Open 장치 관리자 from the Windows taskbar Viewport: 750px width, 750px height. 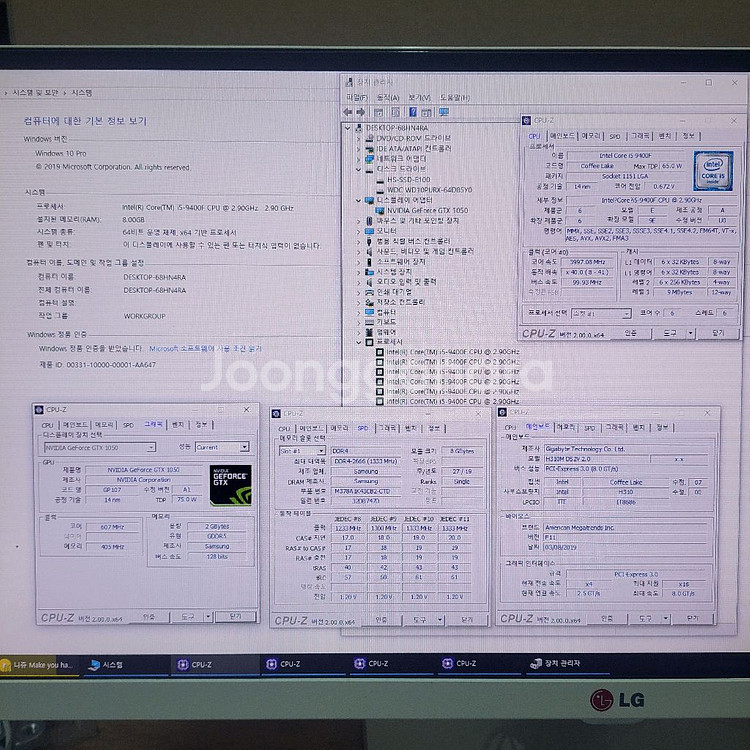click(568, 663)
